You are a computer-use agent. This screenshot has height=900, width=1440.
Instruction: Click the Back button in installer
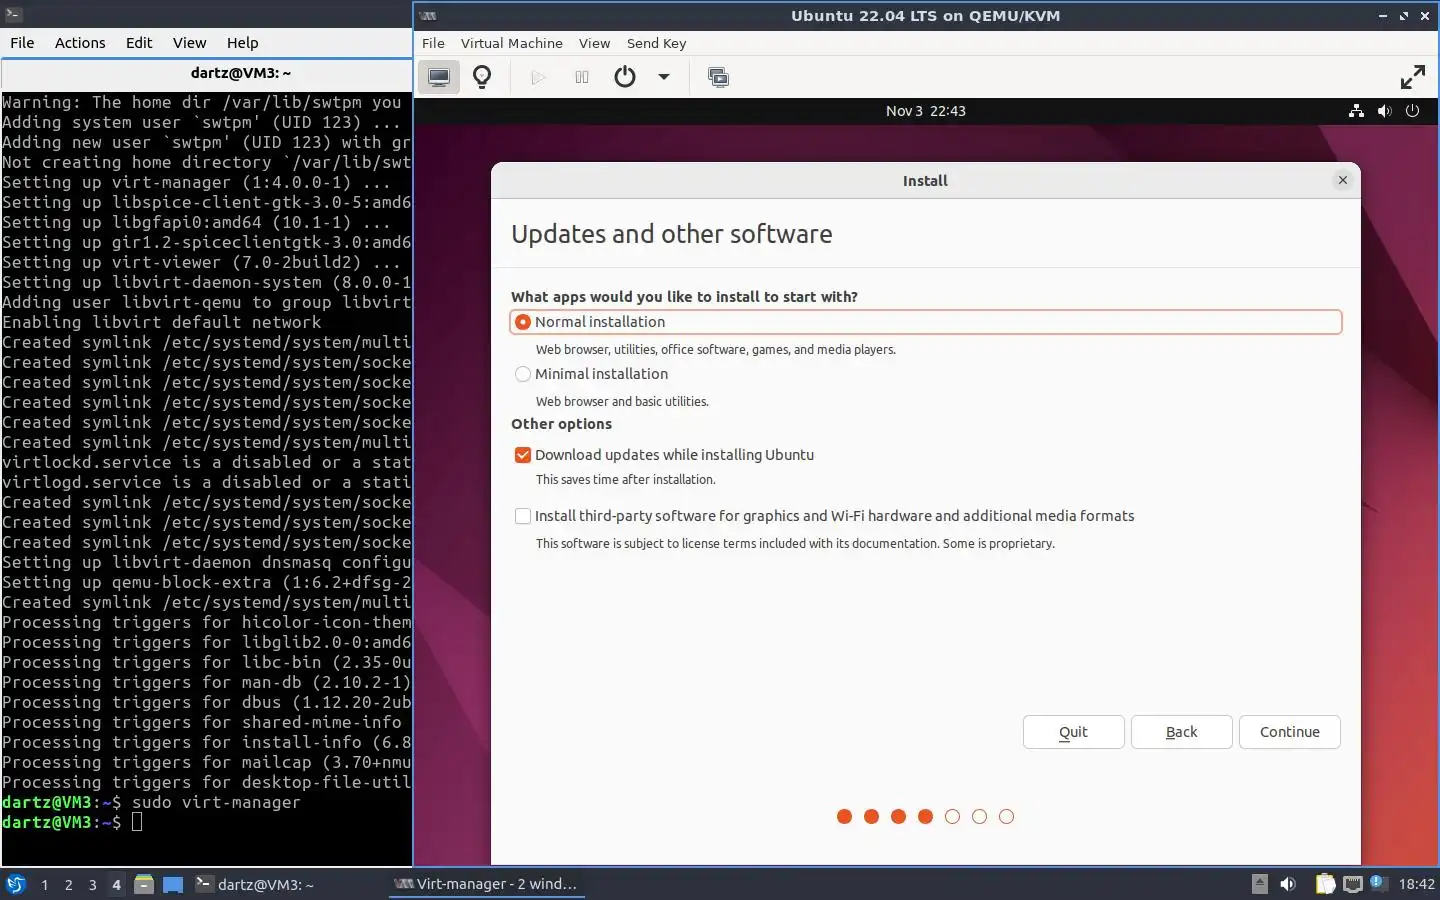click(1181, 732)
